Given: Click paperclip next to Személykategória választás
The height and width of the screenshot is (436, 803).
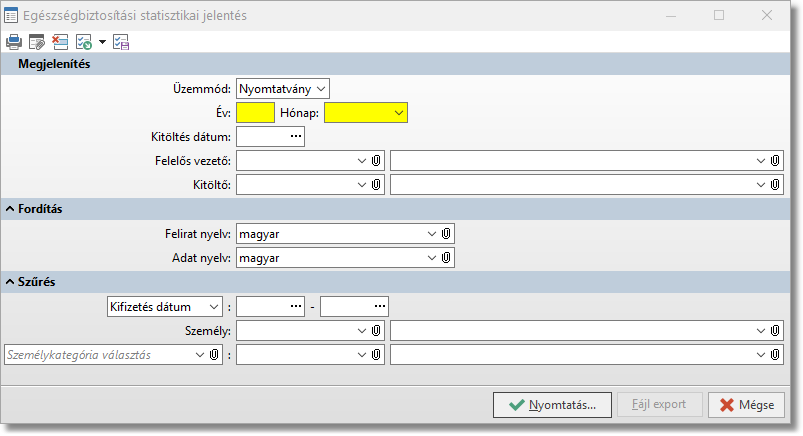Looking at the screenshot, I should [x=214, y=354].
